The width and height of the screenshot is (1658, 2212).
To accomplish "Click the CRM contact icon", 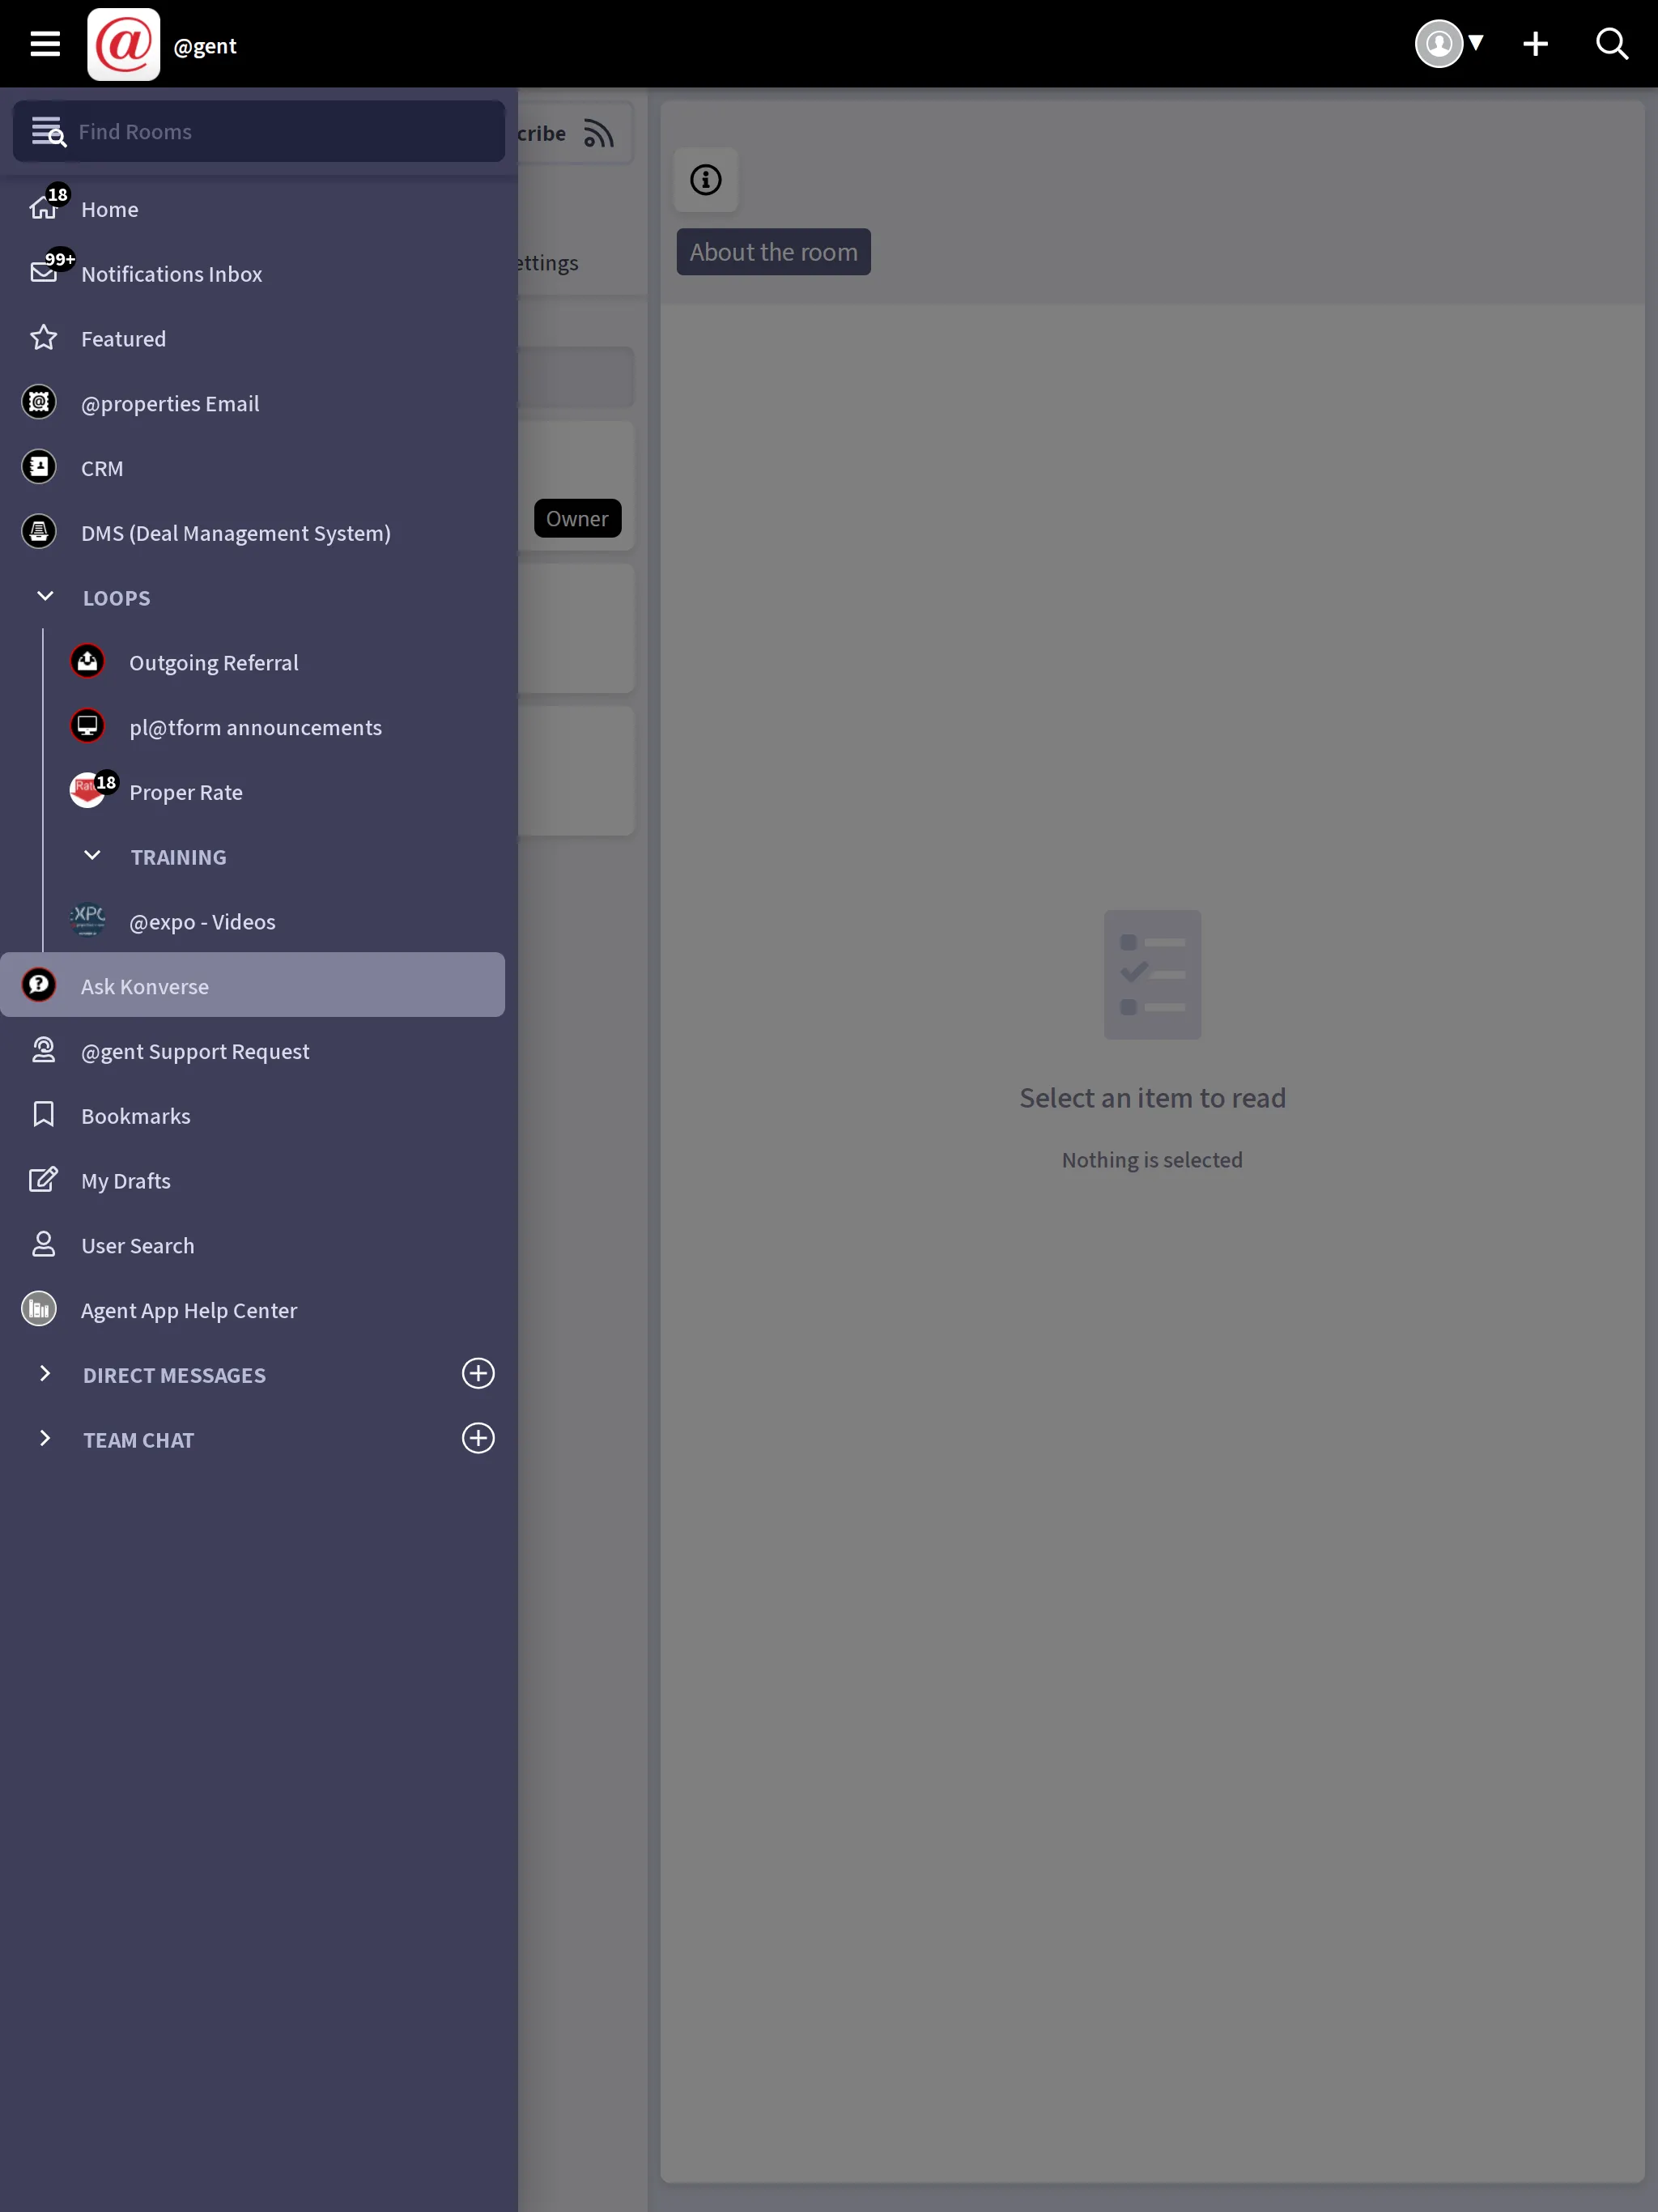I will (x=39, y=467).
